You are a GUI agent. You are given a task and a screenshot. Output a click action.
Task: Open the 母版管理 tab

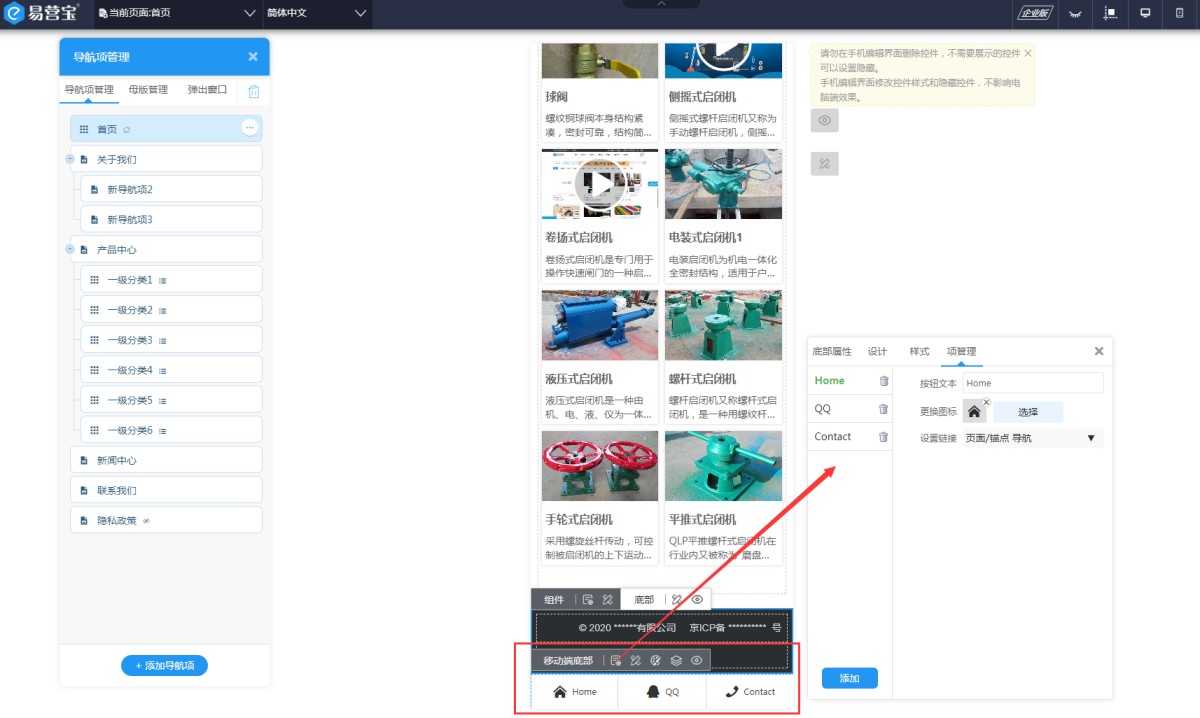[148, 90]
